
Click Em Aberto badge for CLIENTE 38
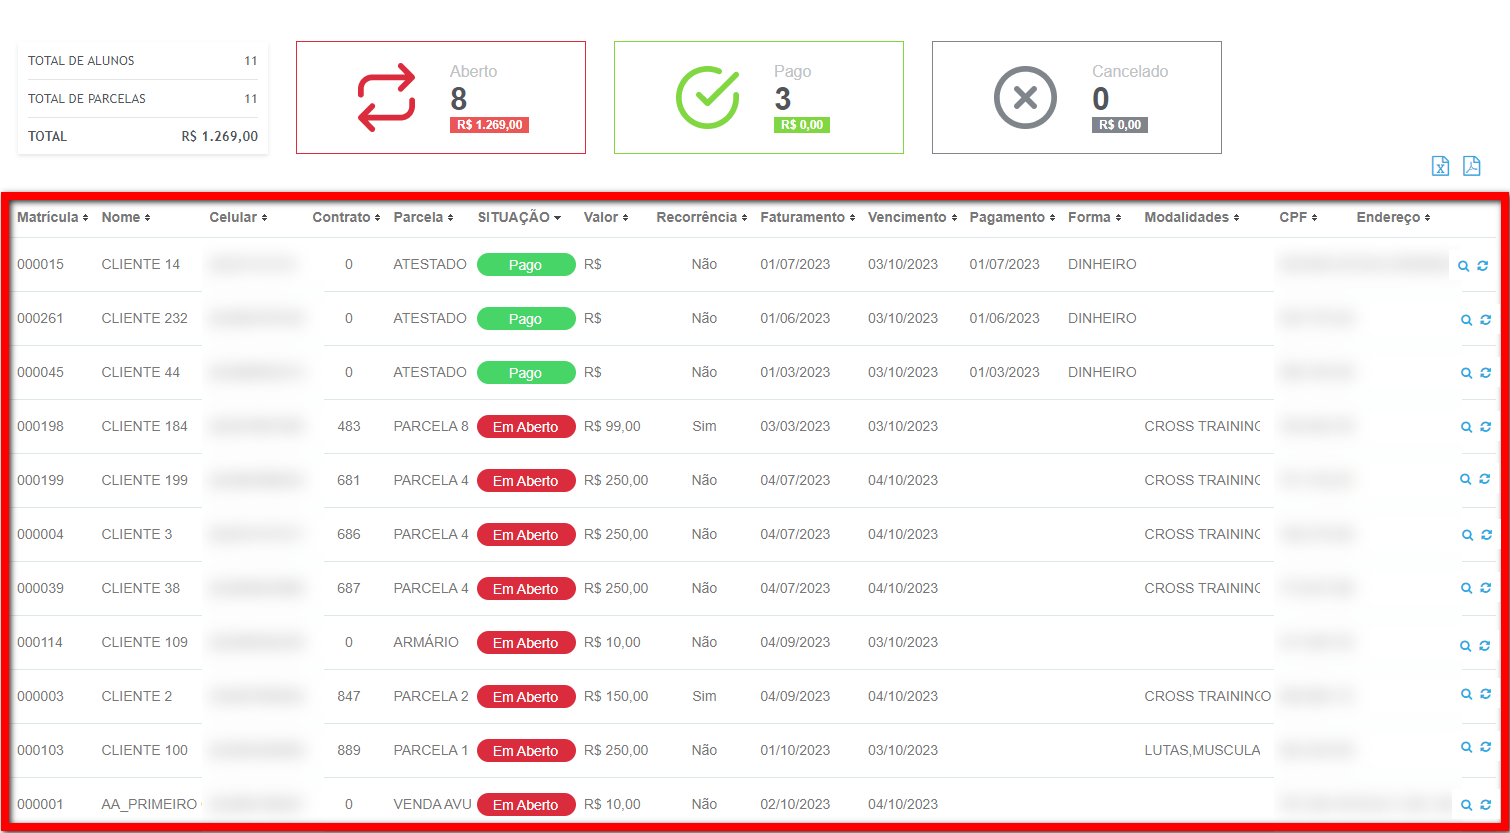526,589
